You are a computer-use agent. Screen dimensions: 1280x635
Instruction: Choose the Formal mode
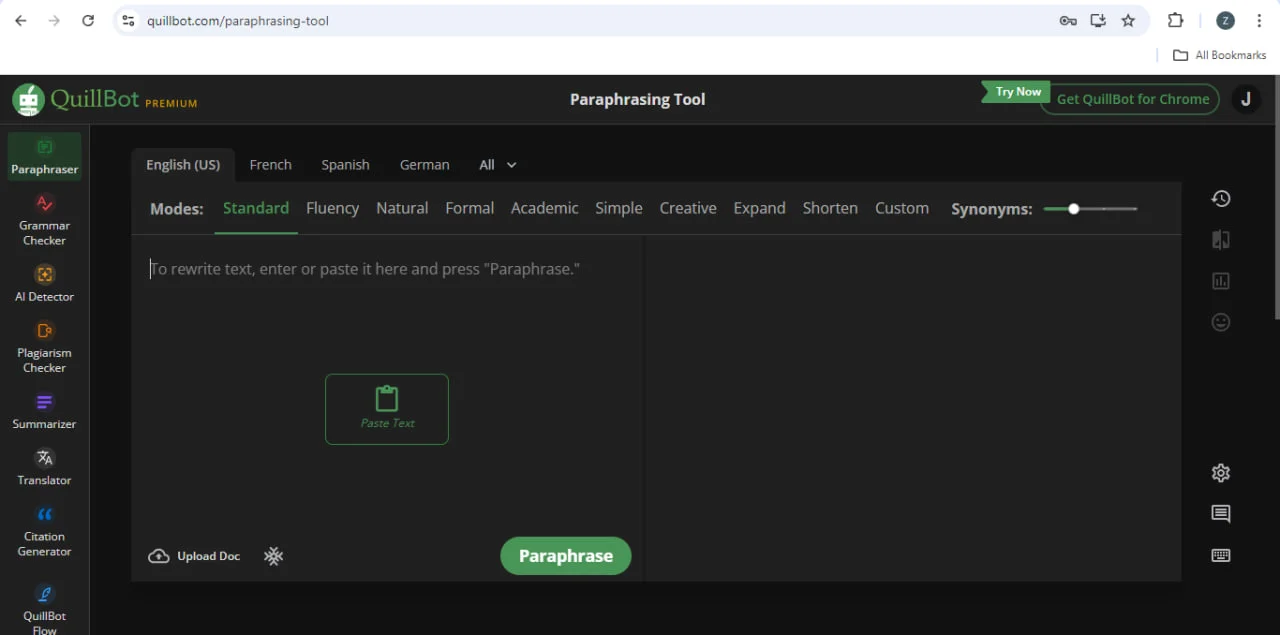(469, 208)
